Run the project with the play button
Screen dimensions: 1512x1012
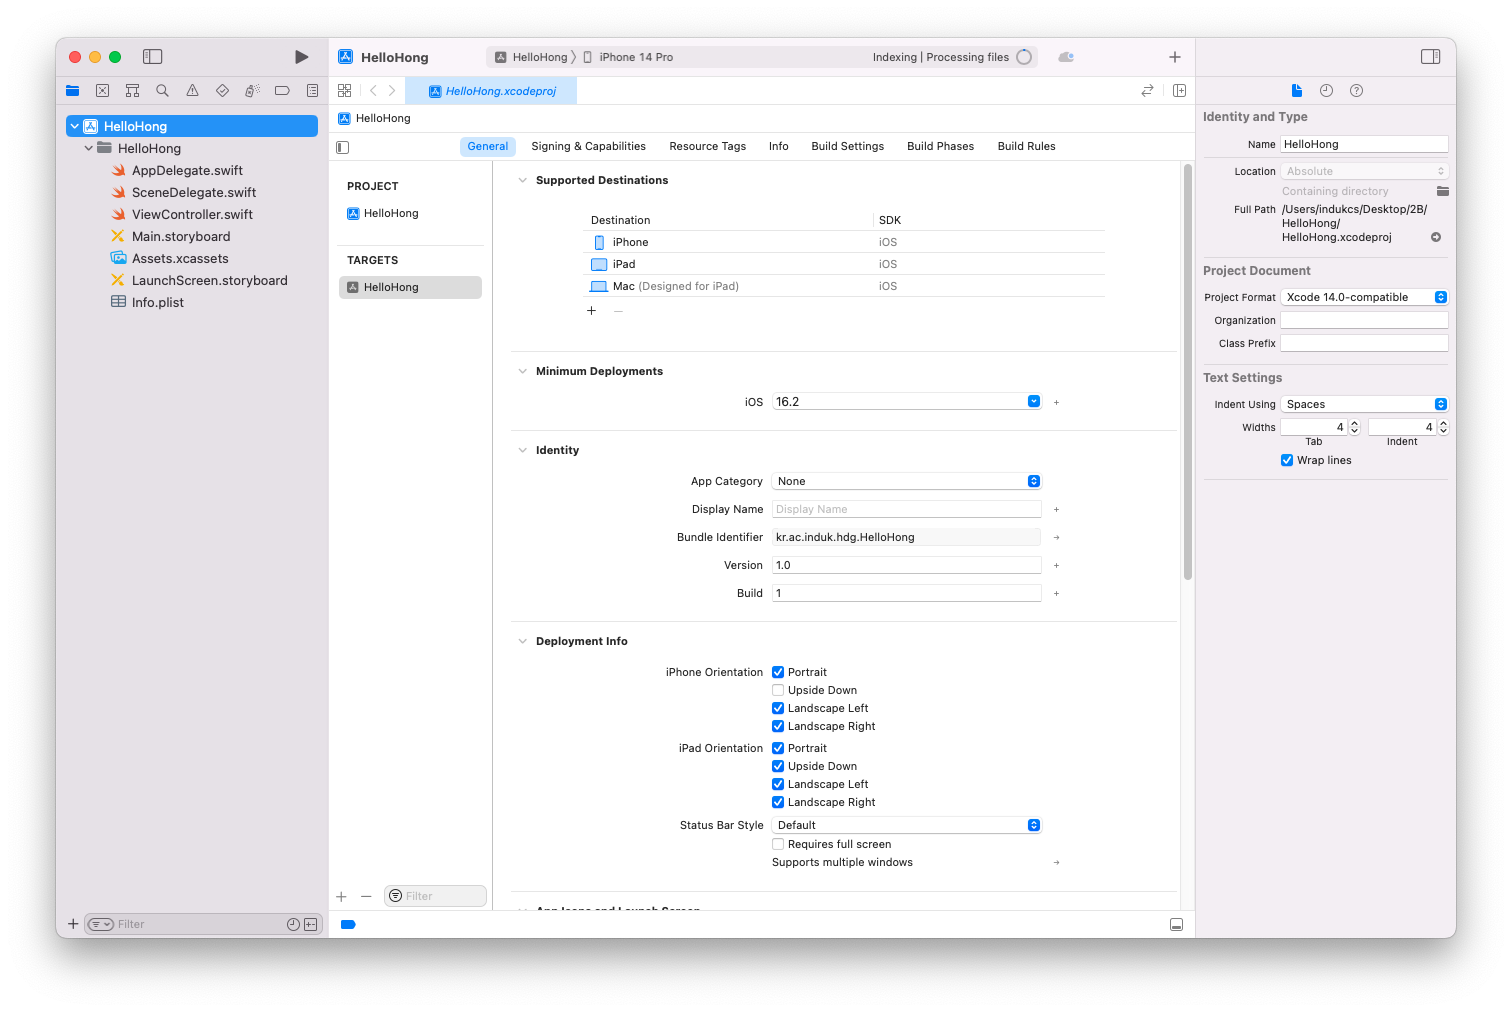coord(301,57)
